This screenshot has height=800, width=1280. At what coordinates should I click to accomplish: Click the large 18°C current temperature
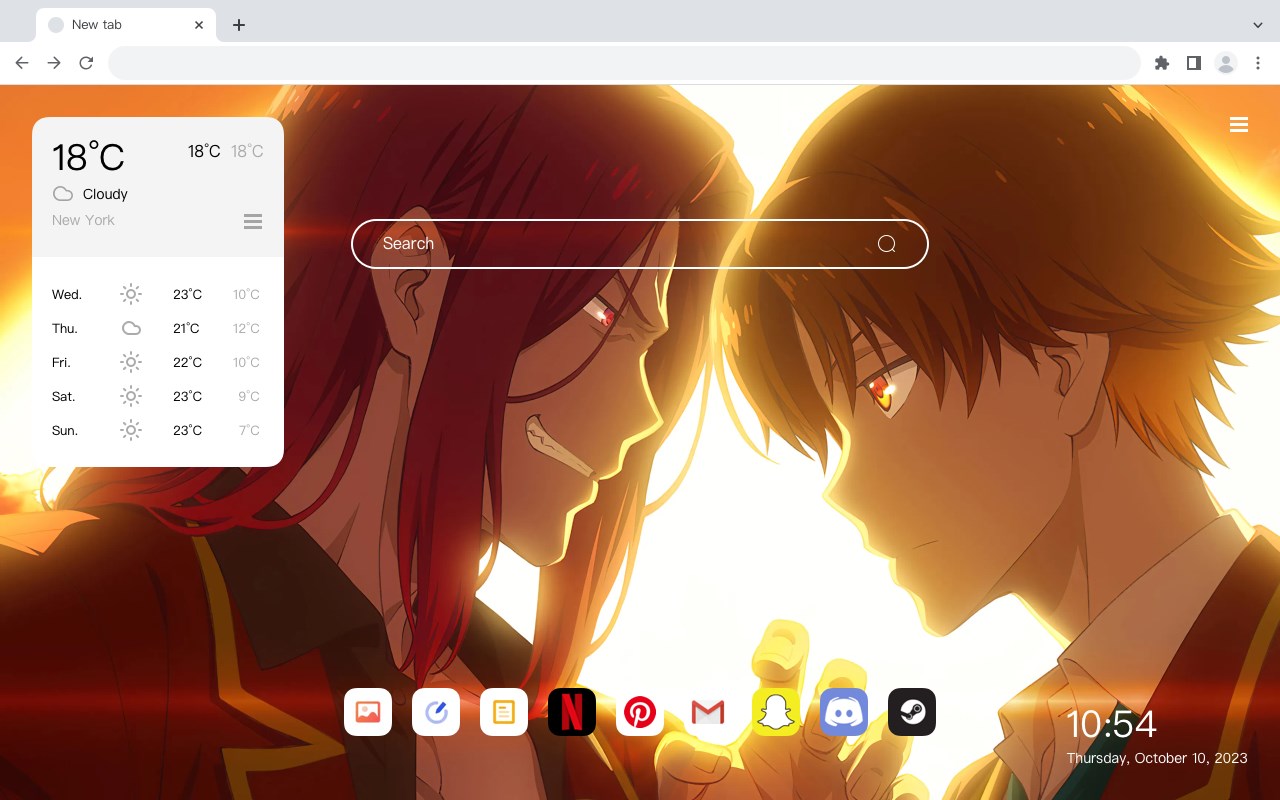pyautogui.click(x=88, y=157)
